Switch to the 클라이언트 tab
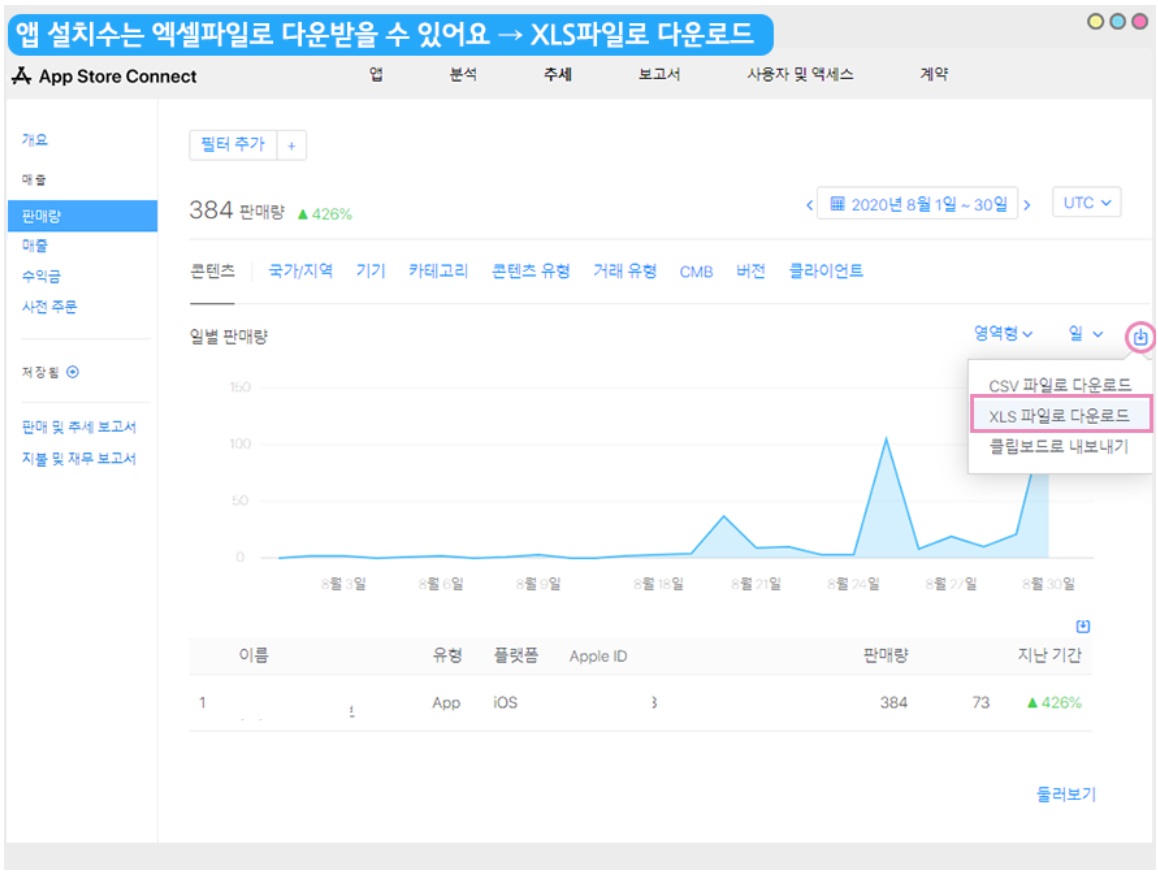This screenshot has width=1158, height=873. point(826,271)
